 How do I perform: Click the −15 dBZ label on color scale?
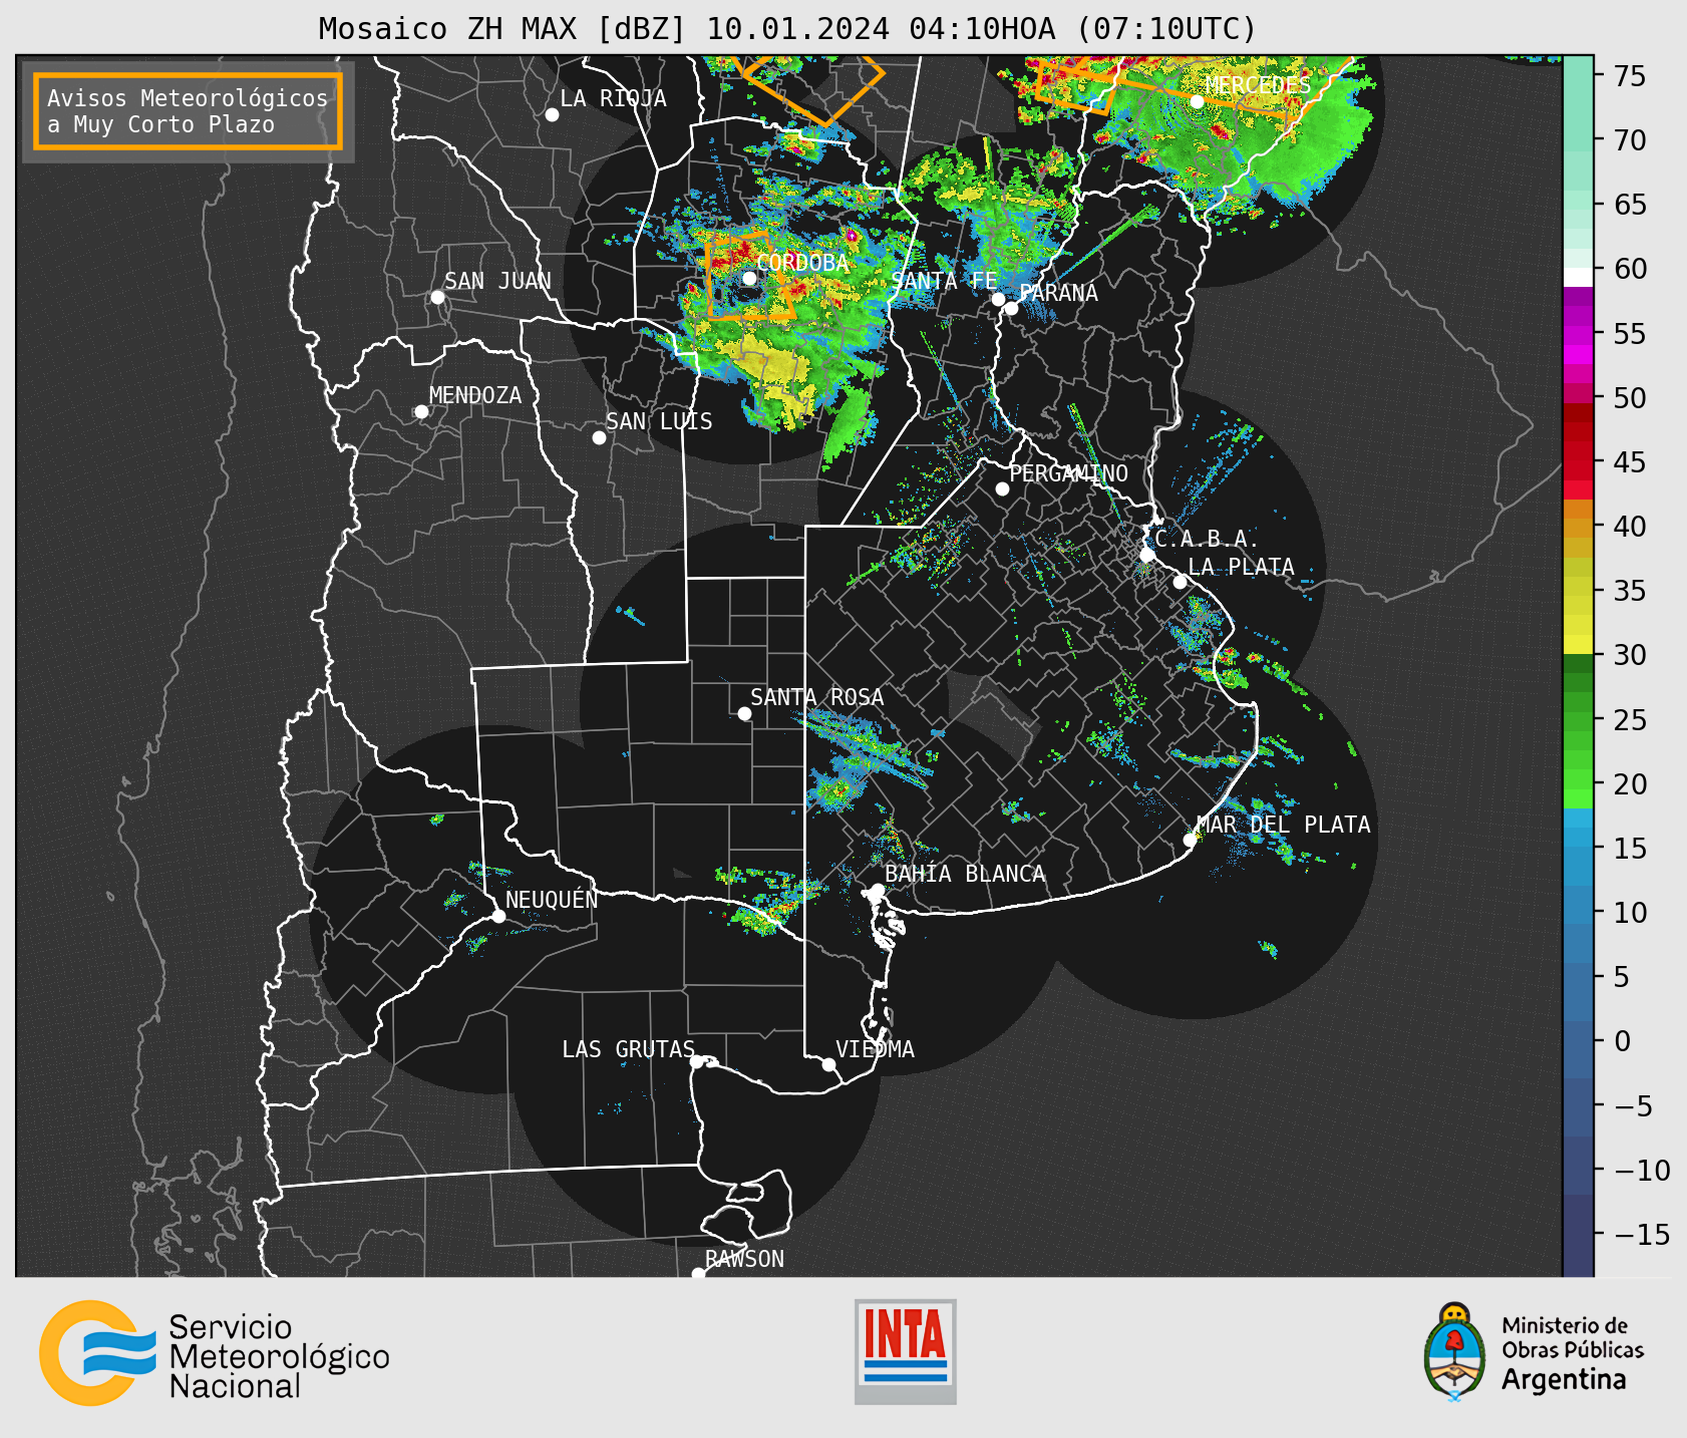click(x=1640, y=1234)
